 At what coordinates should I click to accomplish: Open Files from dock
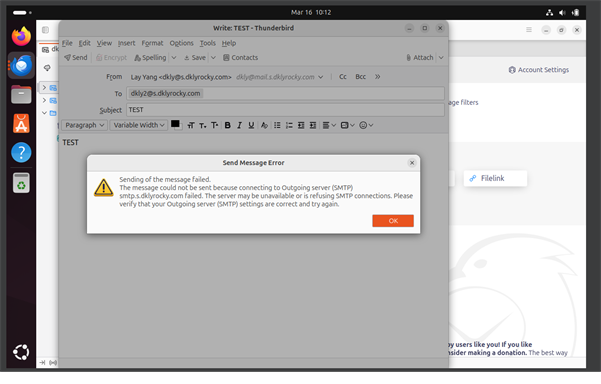(21, 94)
